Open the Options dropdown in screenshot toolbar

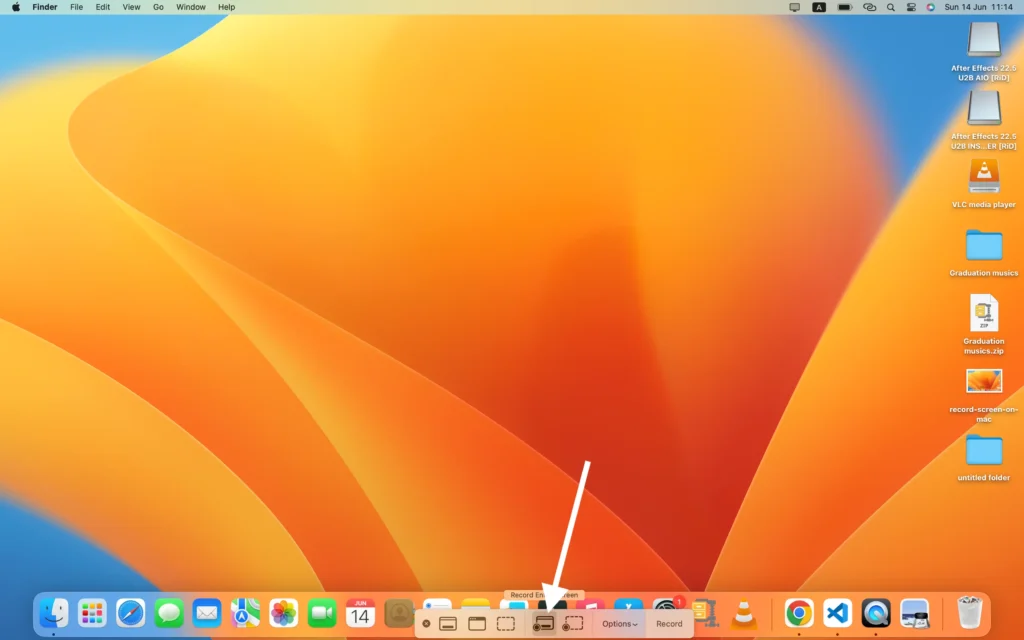tap(619, 624)
